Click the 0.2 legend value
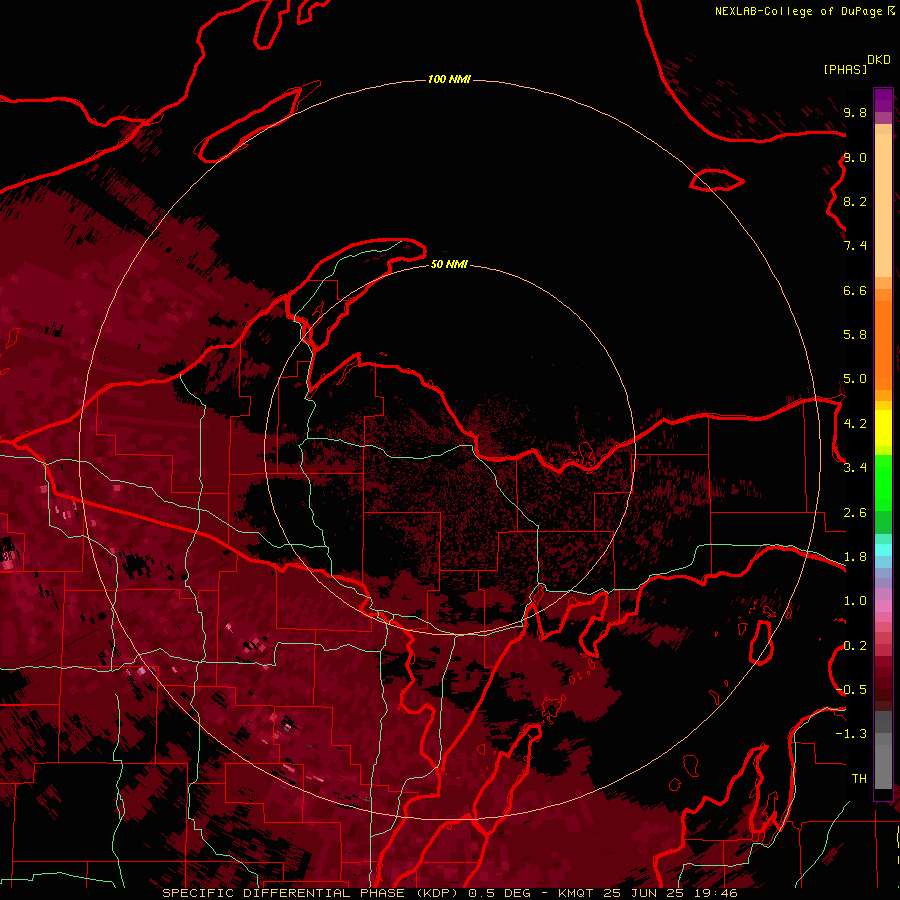The image size is (900, 900). click(855, 646)
